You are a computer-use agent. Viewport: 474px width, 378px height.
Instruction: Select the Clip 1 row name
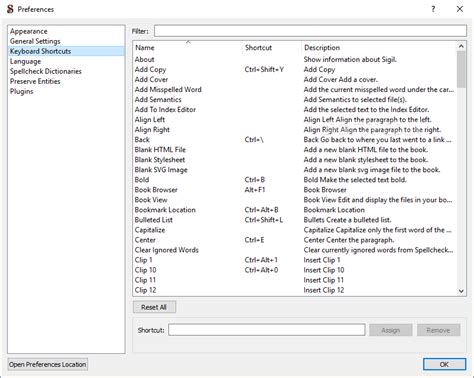[143, 260]
